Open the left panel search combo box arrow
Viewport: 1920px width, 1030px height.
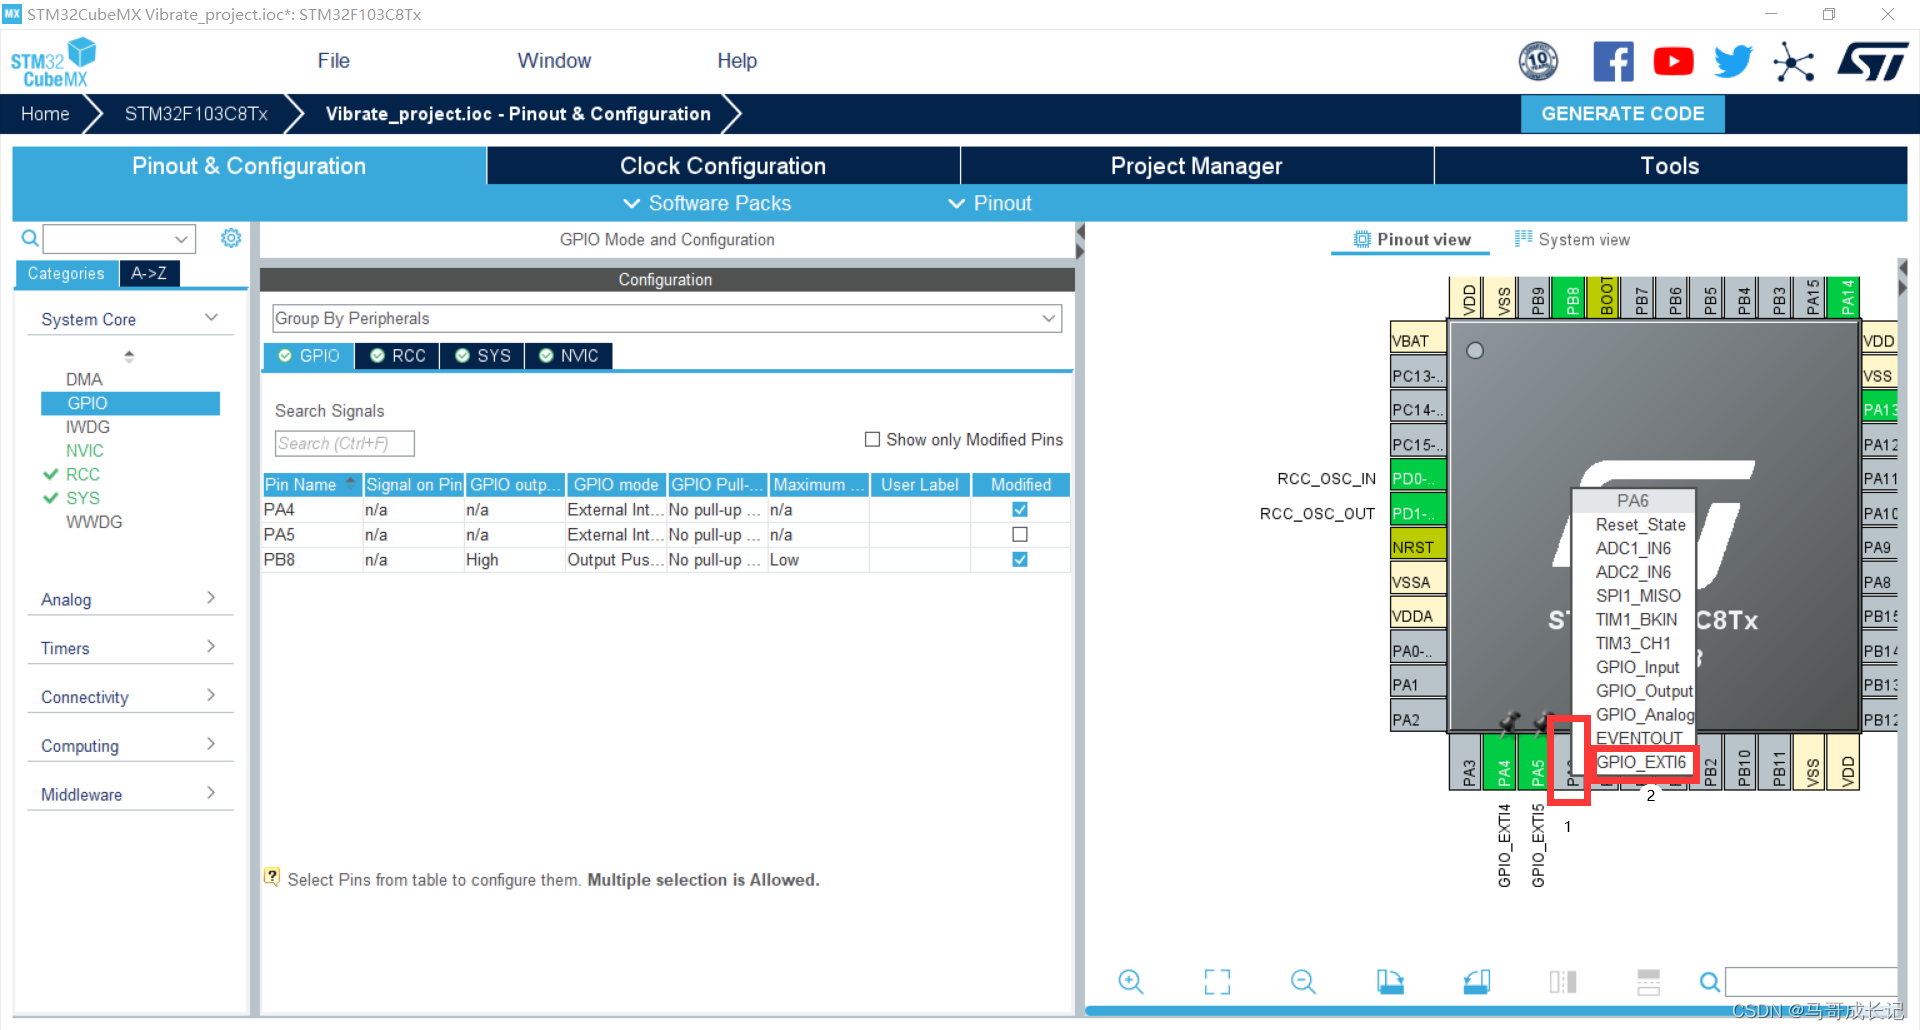click(181, 239)
